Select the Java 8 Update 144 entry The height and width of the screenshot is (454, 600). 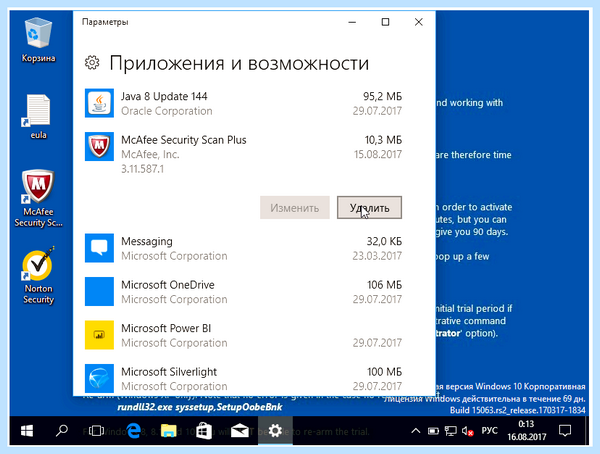[243, 103]
